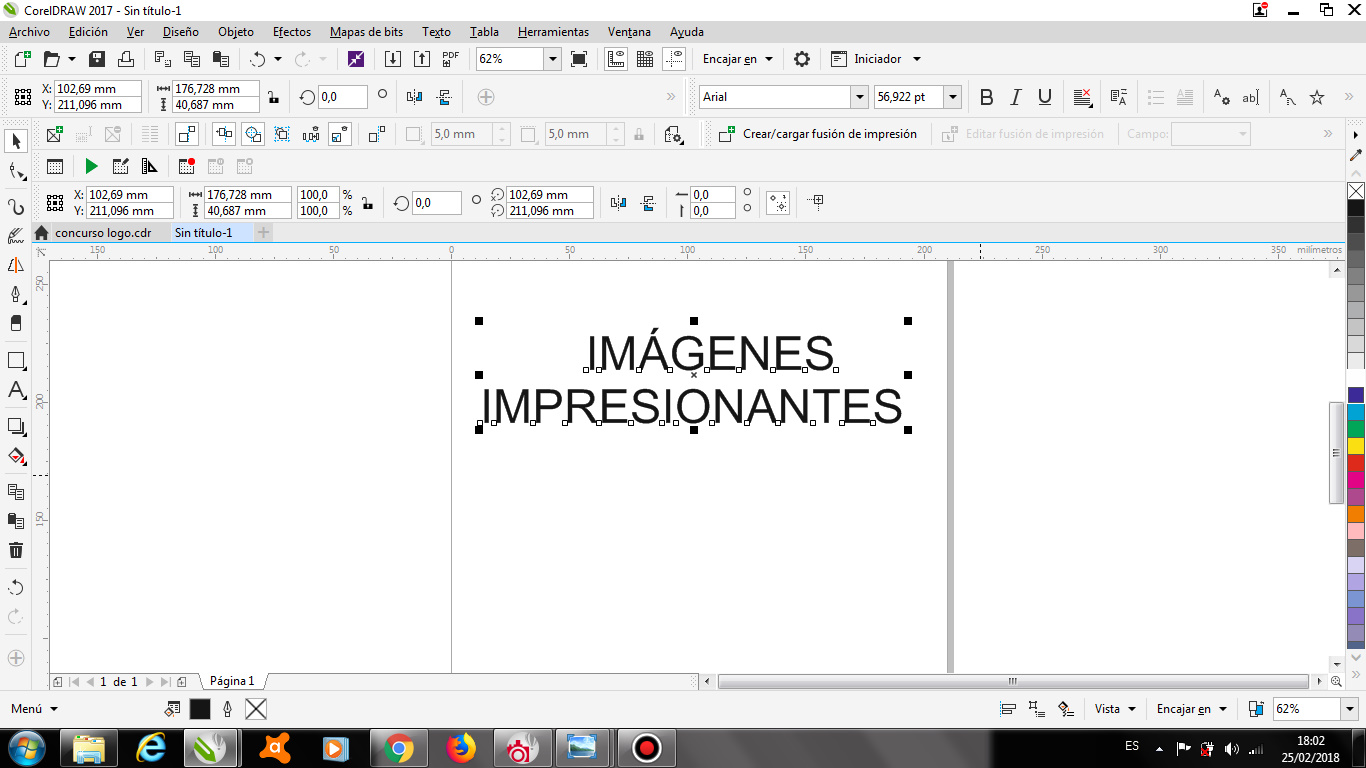Image resolution: width=1366 pixels, height=768 pixels.
Task: Click the Paste clipboard icon
Action: pyautogui.click(x=221, y=59)
